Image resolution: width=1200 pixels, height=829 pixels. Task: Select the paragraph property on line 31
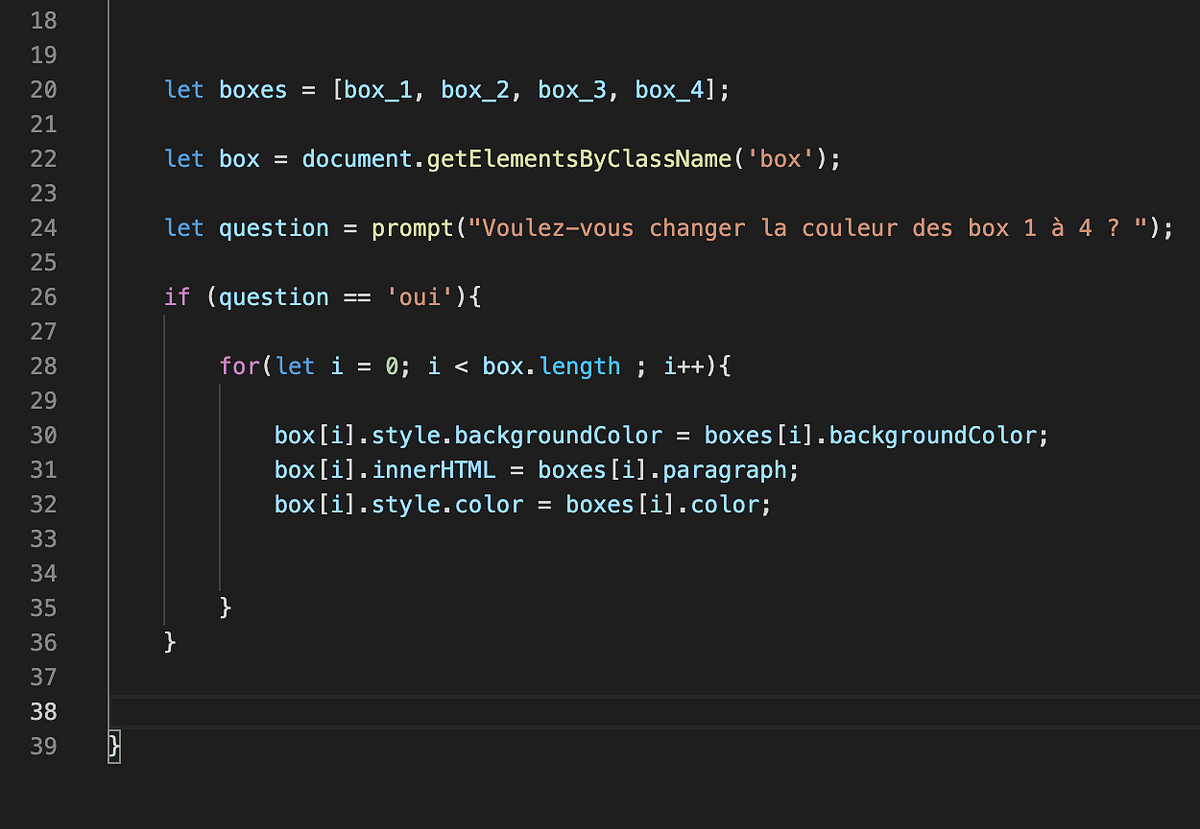(732, 469)
